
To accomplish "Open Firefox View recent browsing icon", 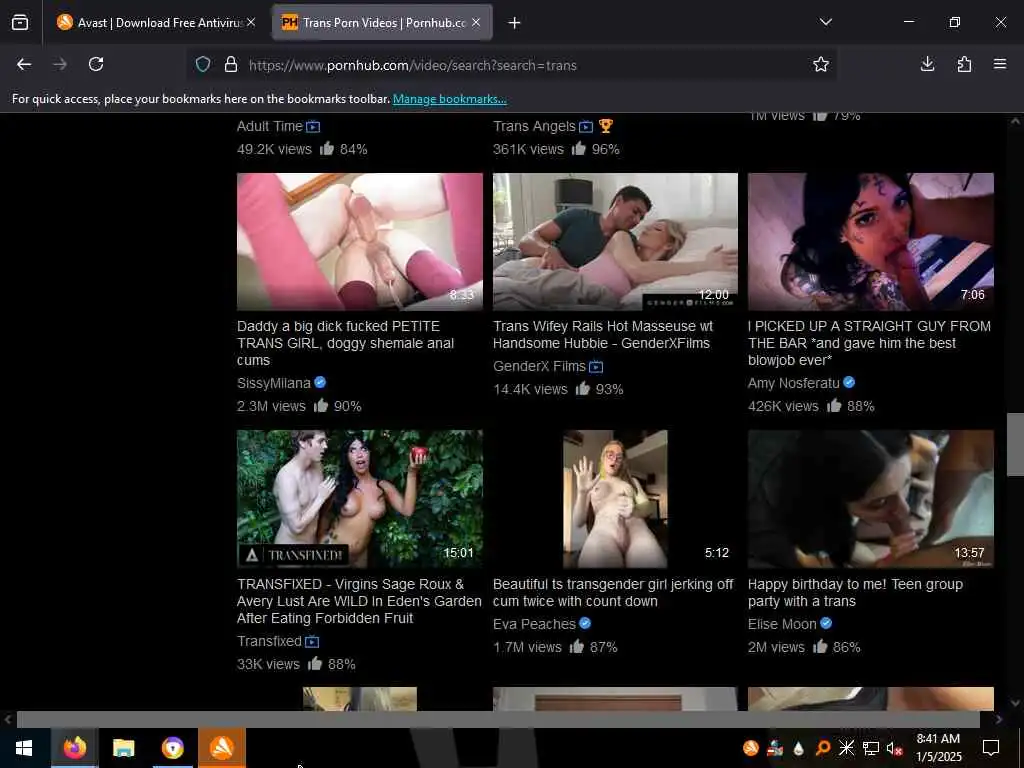I will pos(20,23).
